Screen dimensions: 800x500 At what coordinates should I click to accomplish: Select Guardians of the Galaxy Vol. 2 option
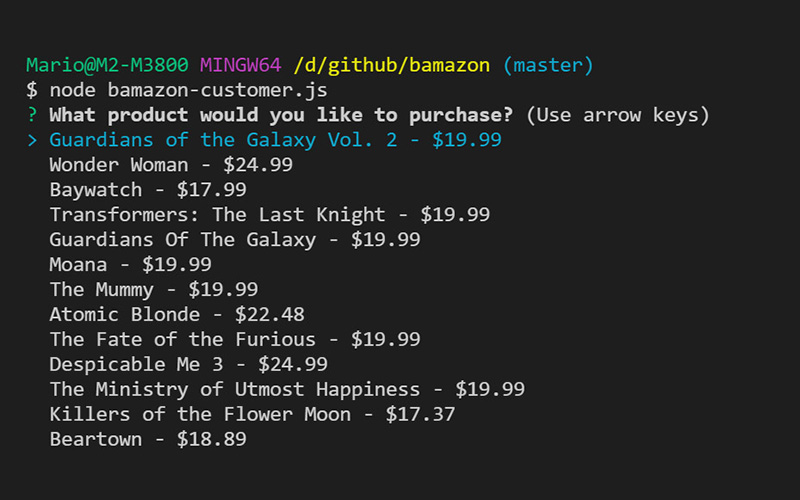click(x=275, y=140)
